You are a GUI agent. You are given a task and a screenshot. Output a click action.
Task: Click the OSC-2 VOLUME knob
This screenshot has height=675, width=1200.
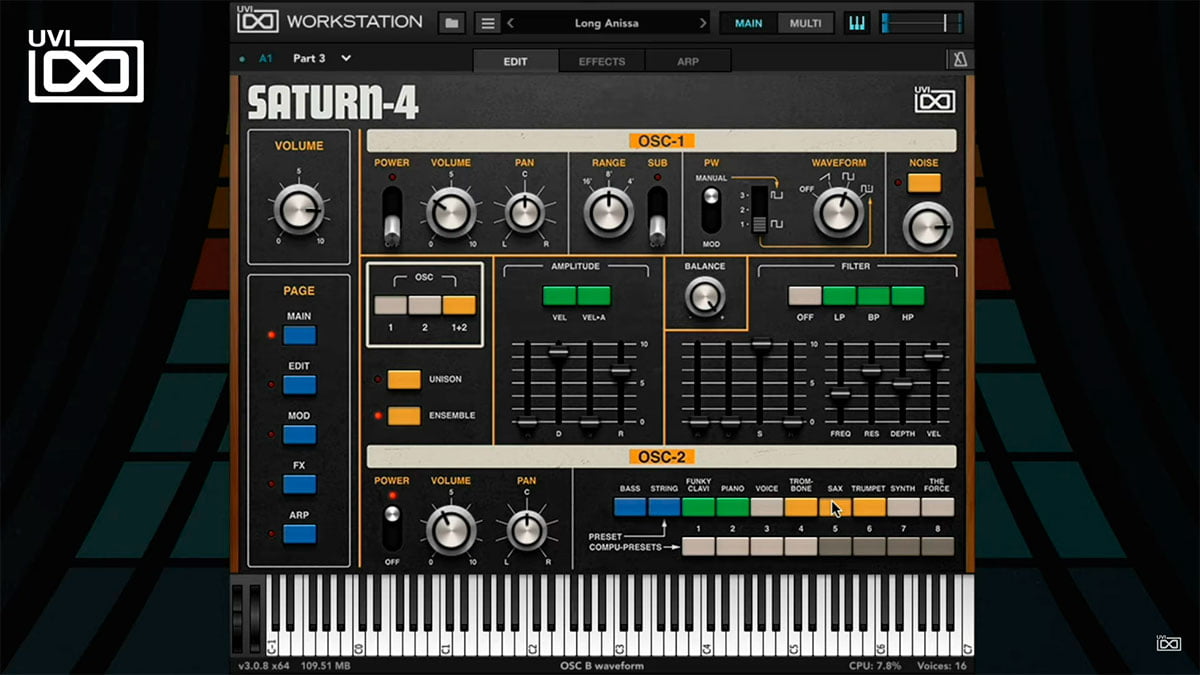click(451, 531)
